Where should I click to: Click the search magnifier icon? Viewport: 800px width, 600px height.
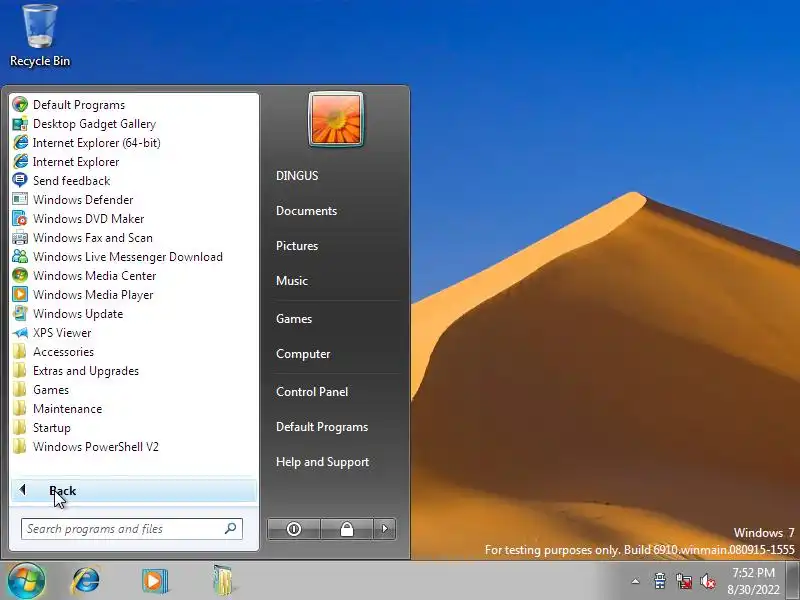tap(230, 529)
